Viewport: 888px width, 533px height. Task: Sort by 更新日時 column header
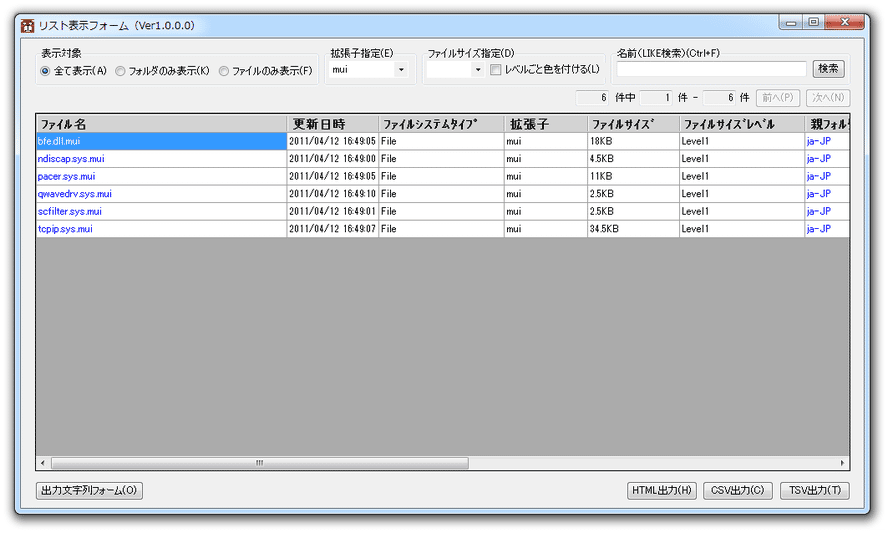pos(333,123)
